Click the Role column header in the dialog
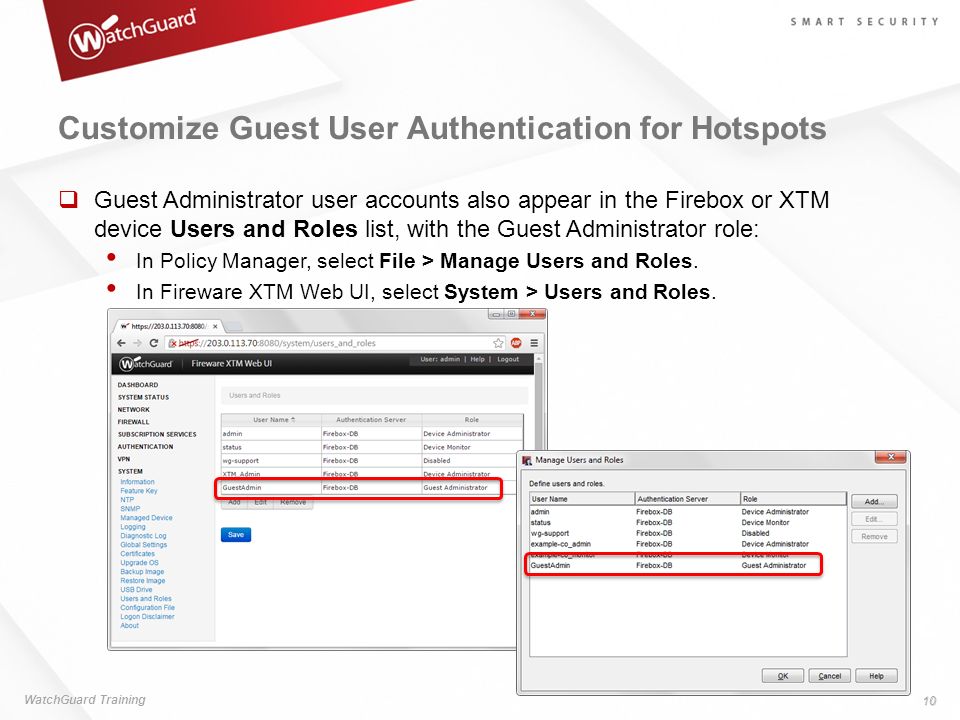Screen dimensions: 960x720 click(x=793, y=499)
